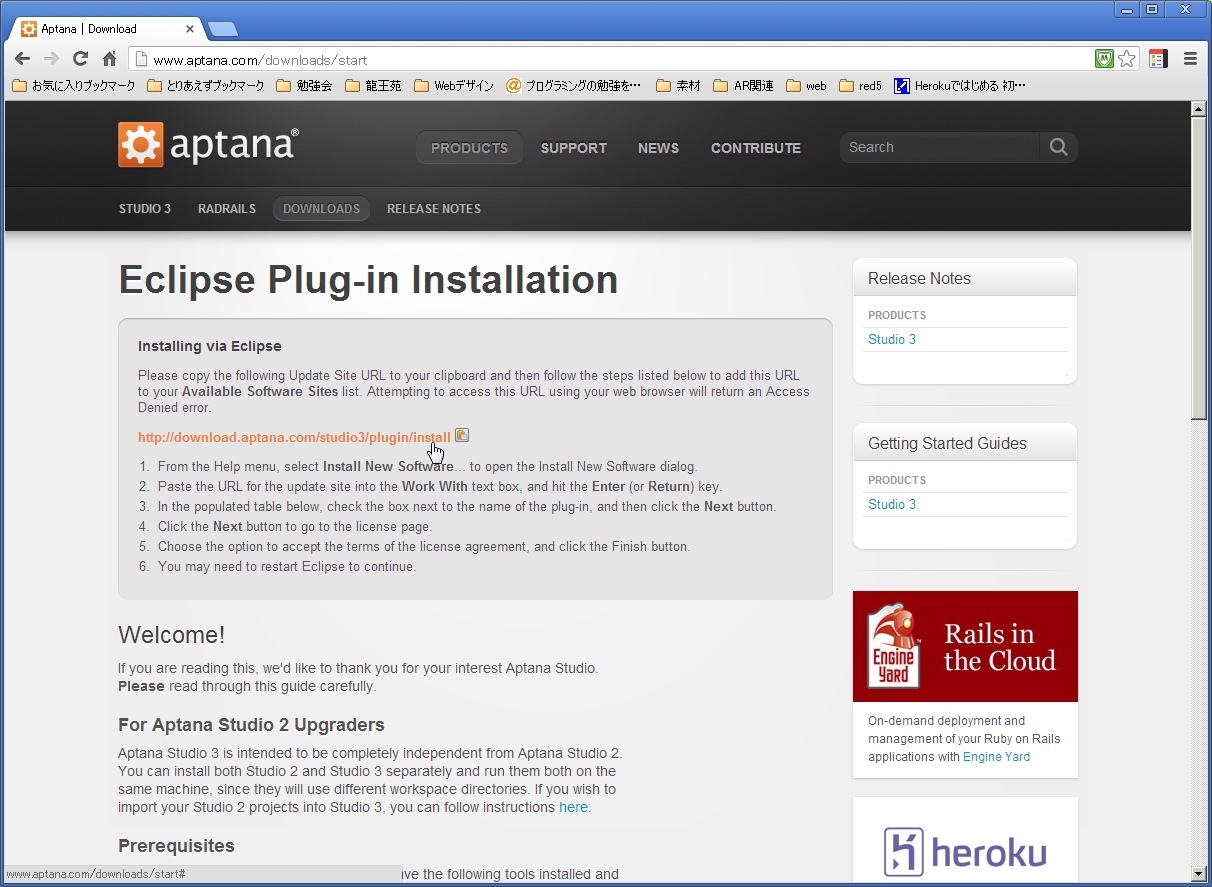The width and height of the screenshot is (1212, 887).
Task: Open the browser home page
Action: point(109,59)
